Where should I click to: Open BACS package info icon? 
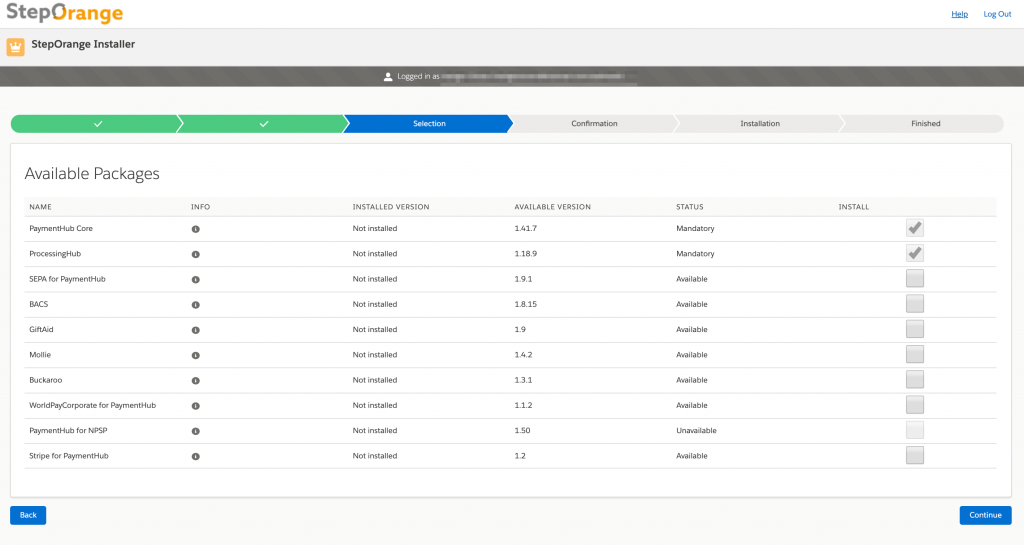[x=195, y=305]
